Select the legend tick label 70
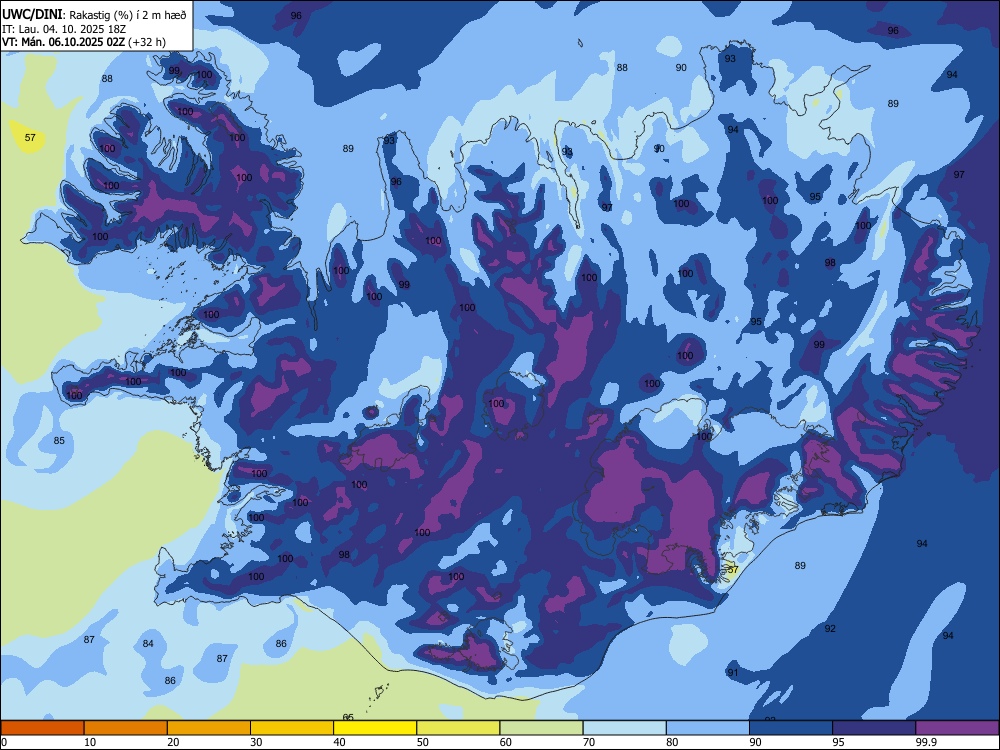Image resolution: width=1000 pixels, height=750 pixels. [x=589, y=742]
